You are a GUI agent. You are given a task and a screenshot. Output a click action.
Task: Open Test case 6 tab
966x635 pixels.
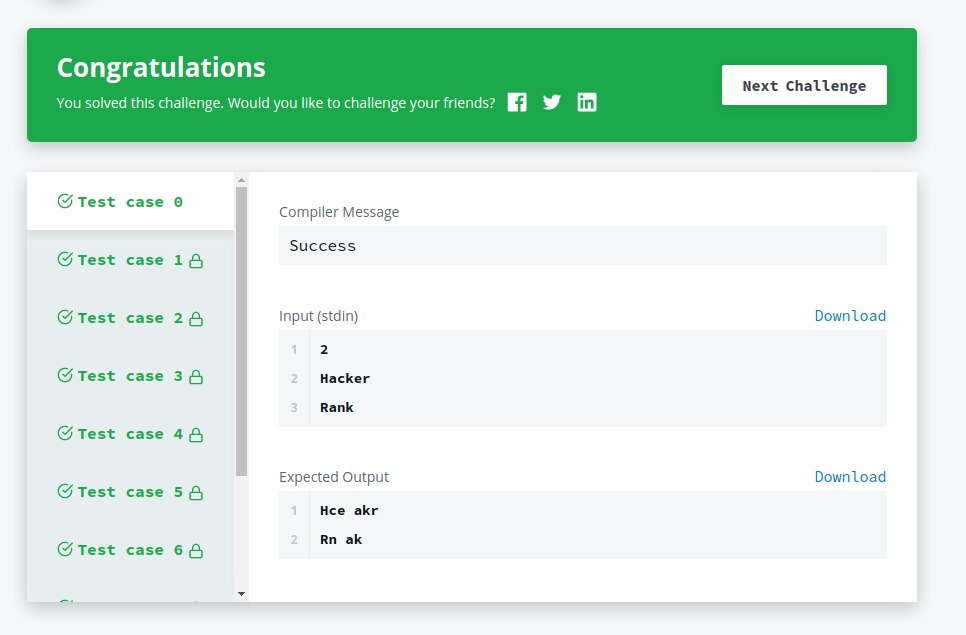point(131,549)
